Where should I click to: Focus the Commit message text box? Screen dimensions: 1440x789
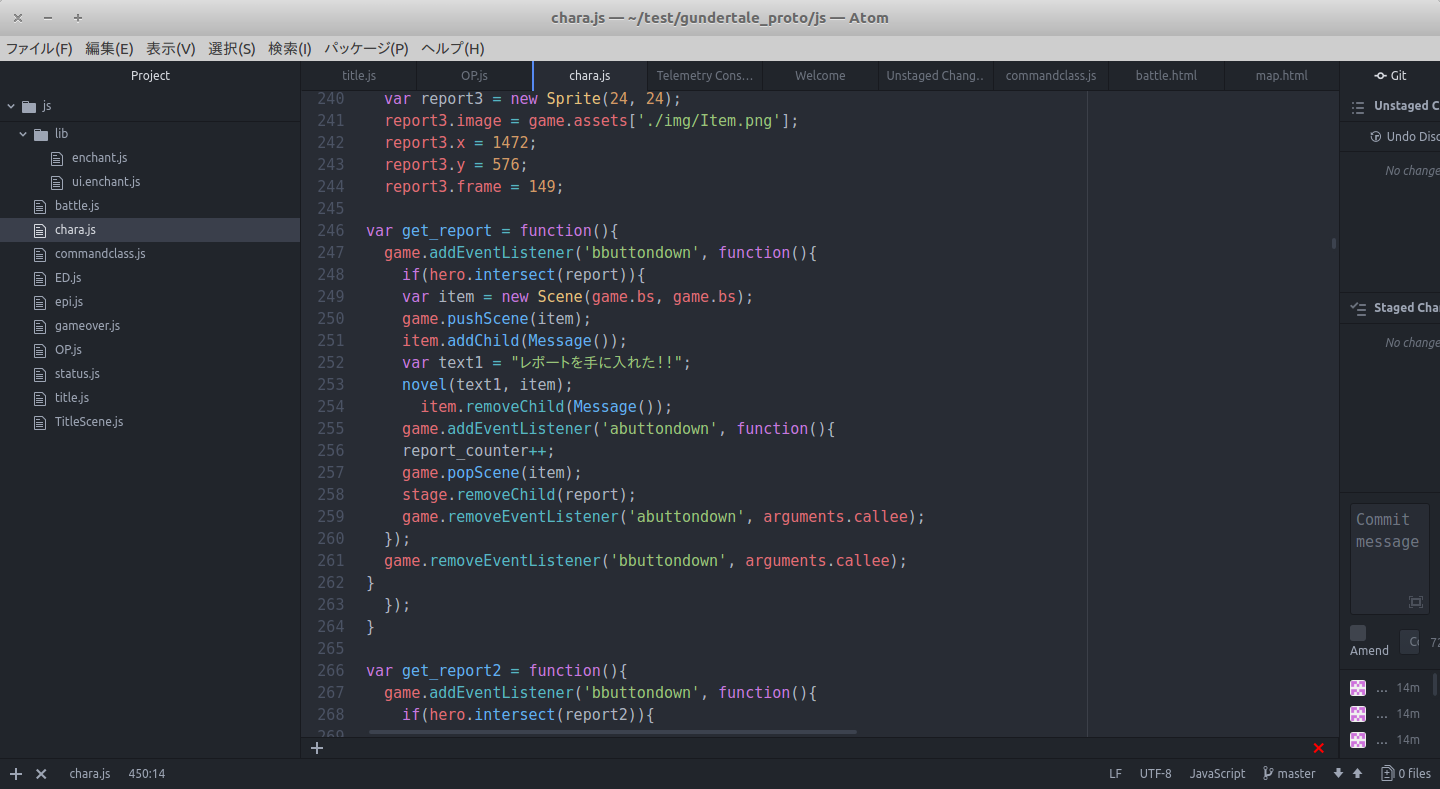[1389, 559]
